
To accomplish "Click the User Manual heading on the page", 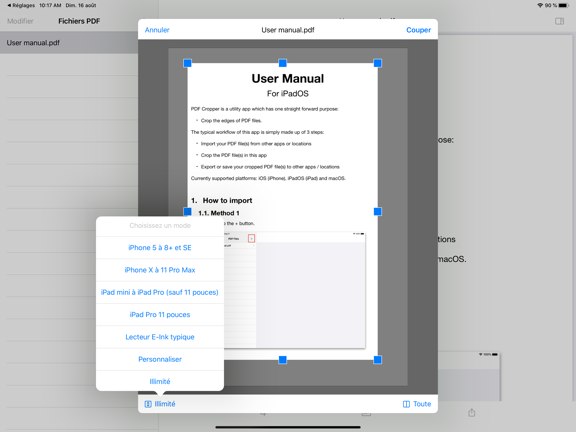I will coord(288,79).
